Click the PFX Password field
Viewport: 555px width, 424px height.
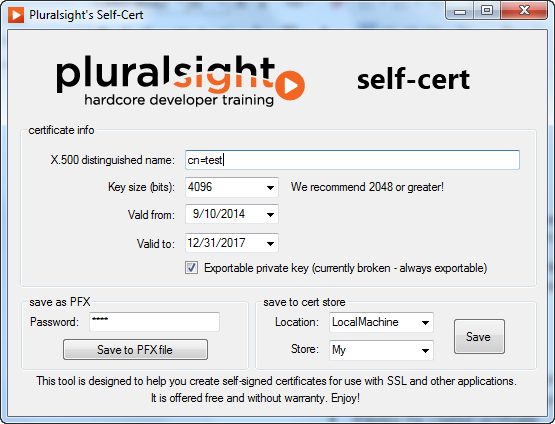point(154,322)
